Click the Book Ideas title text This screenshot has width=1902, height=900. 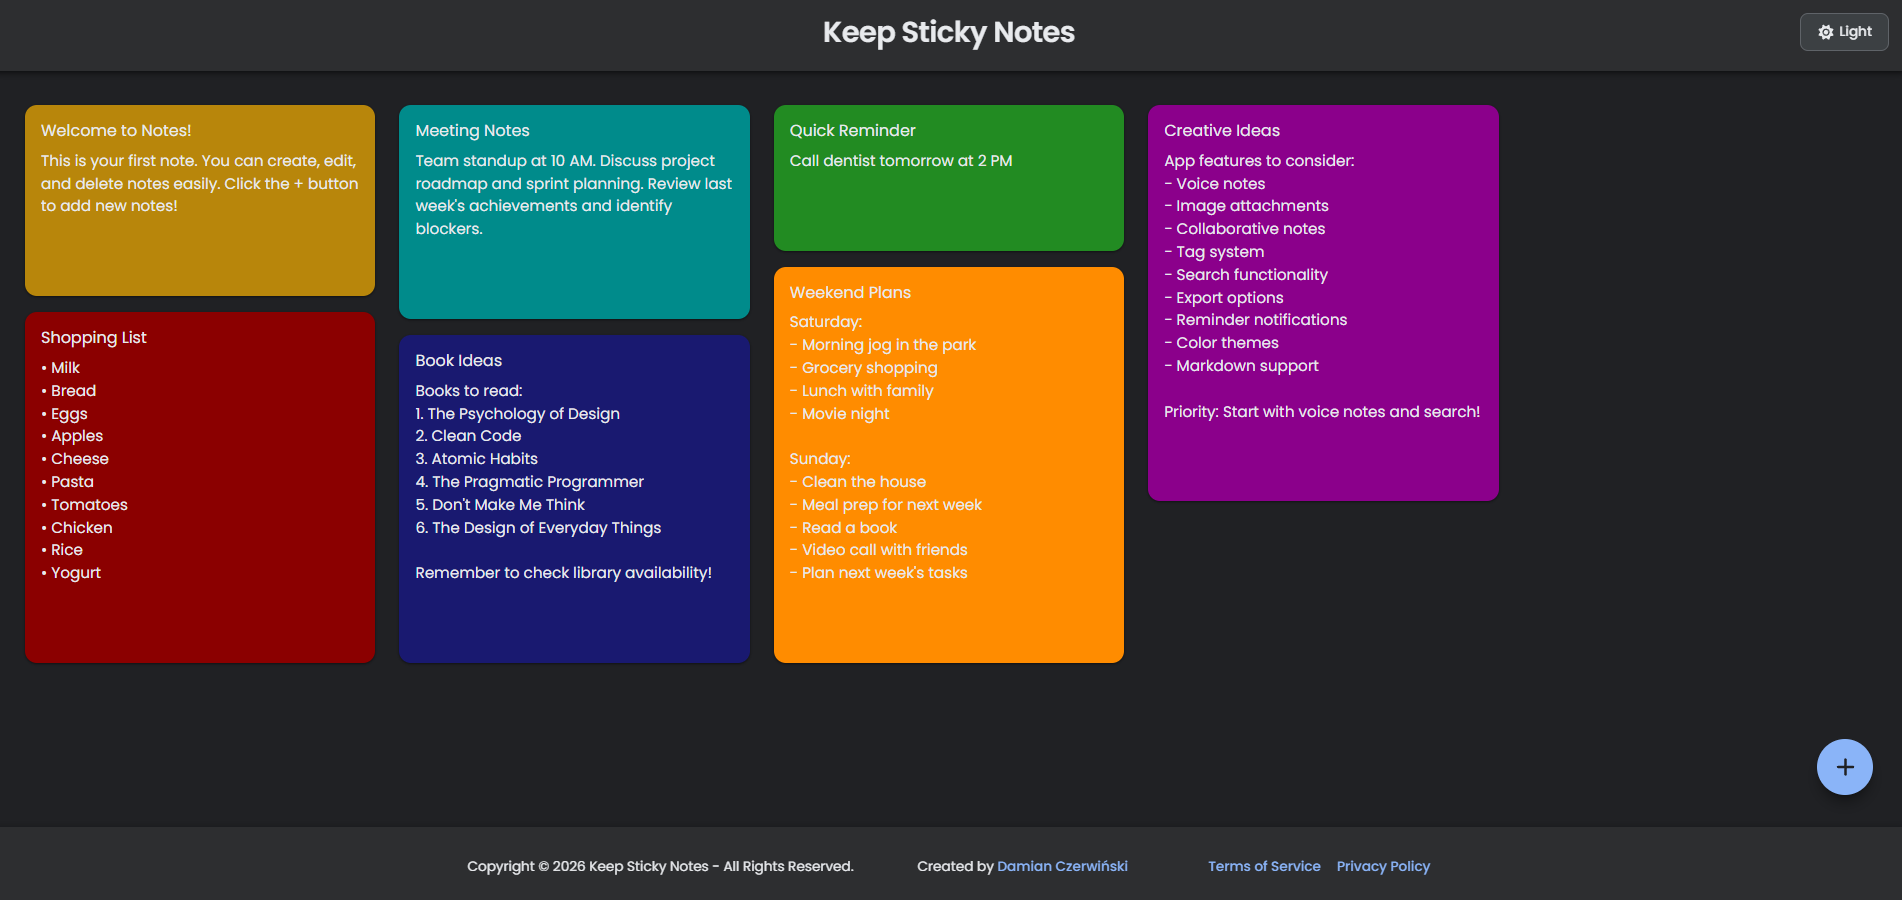[459, 361]
